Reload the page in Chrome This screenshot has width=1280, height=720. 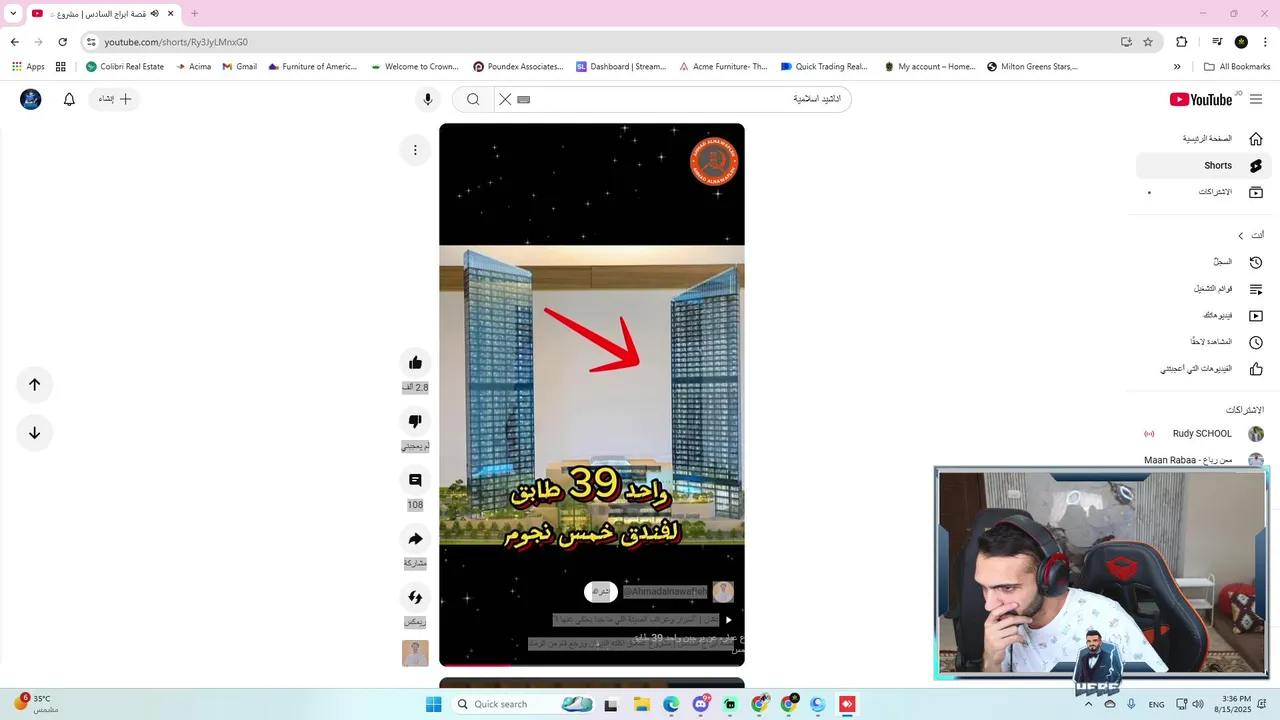pyautogui.click(x=62, y=42)
